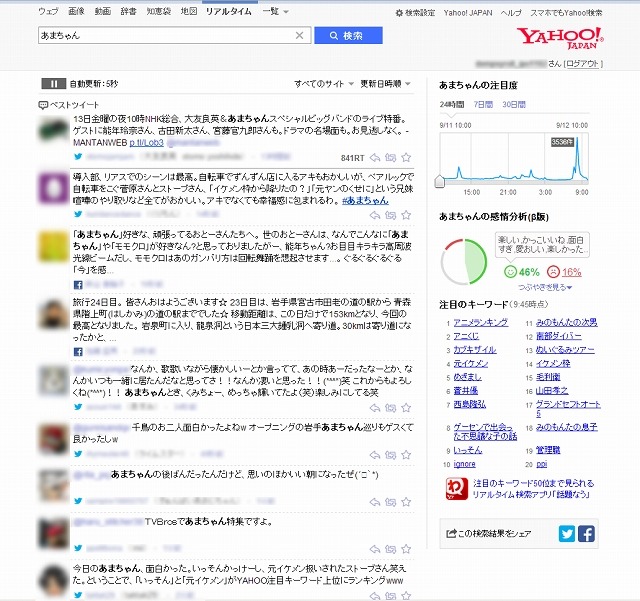This screenshot has width=640, height=601.
Task: Open the スマホでもYahoo!検索 link
Action: (x=566, y=13)
